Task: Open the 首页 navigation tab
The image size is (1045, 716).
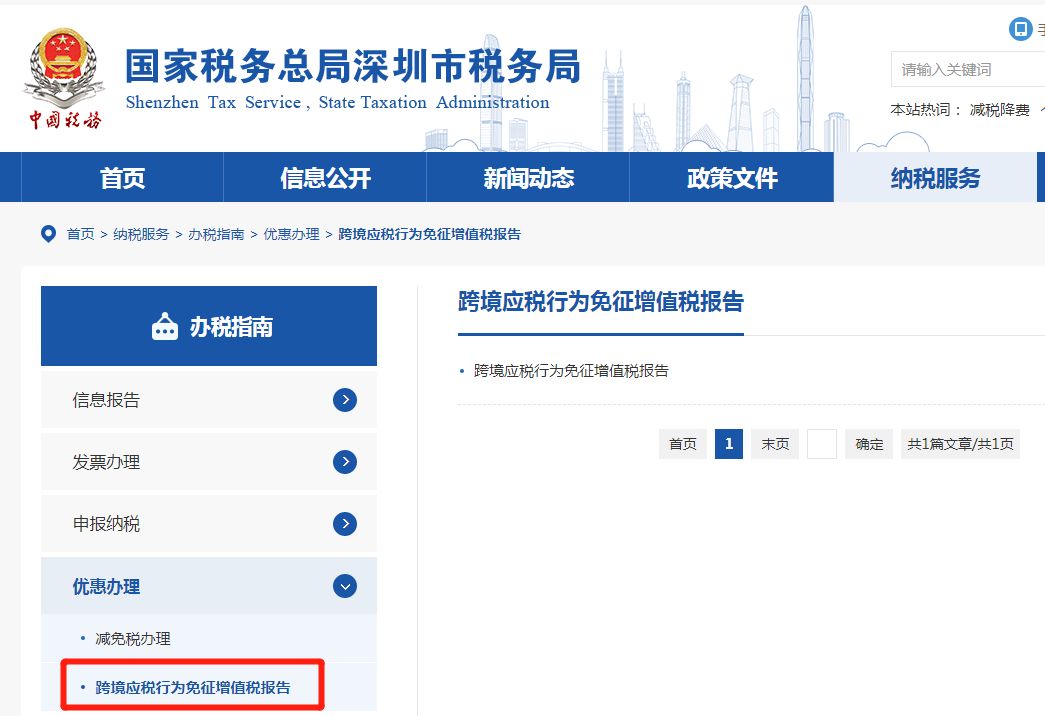Action: click(122, 178)
